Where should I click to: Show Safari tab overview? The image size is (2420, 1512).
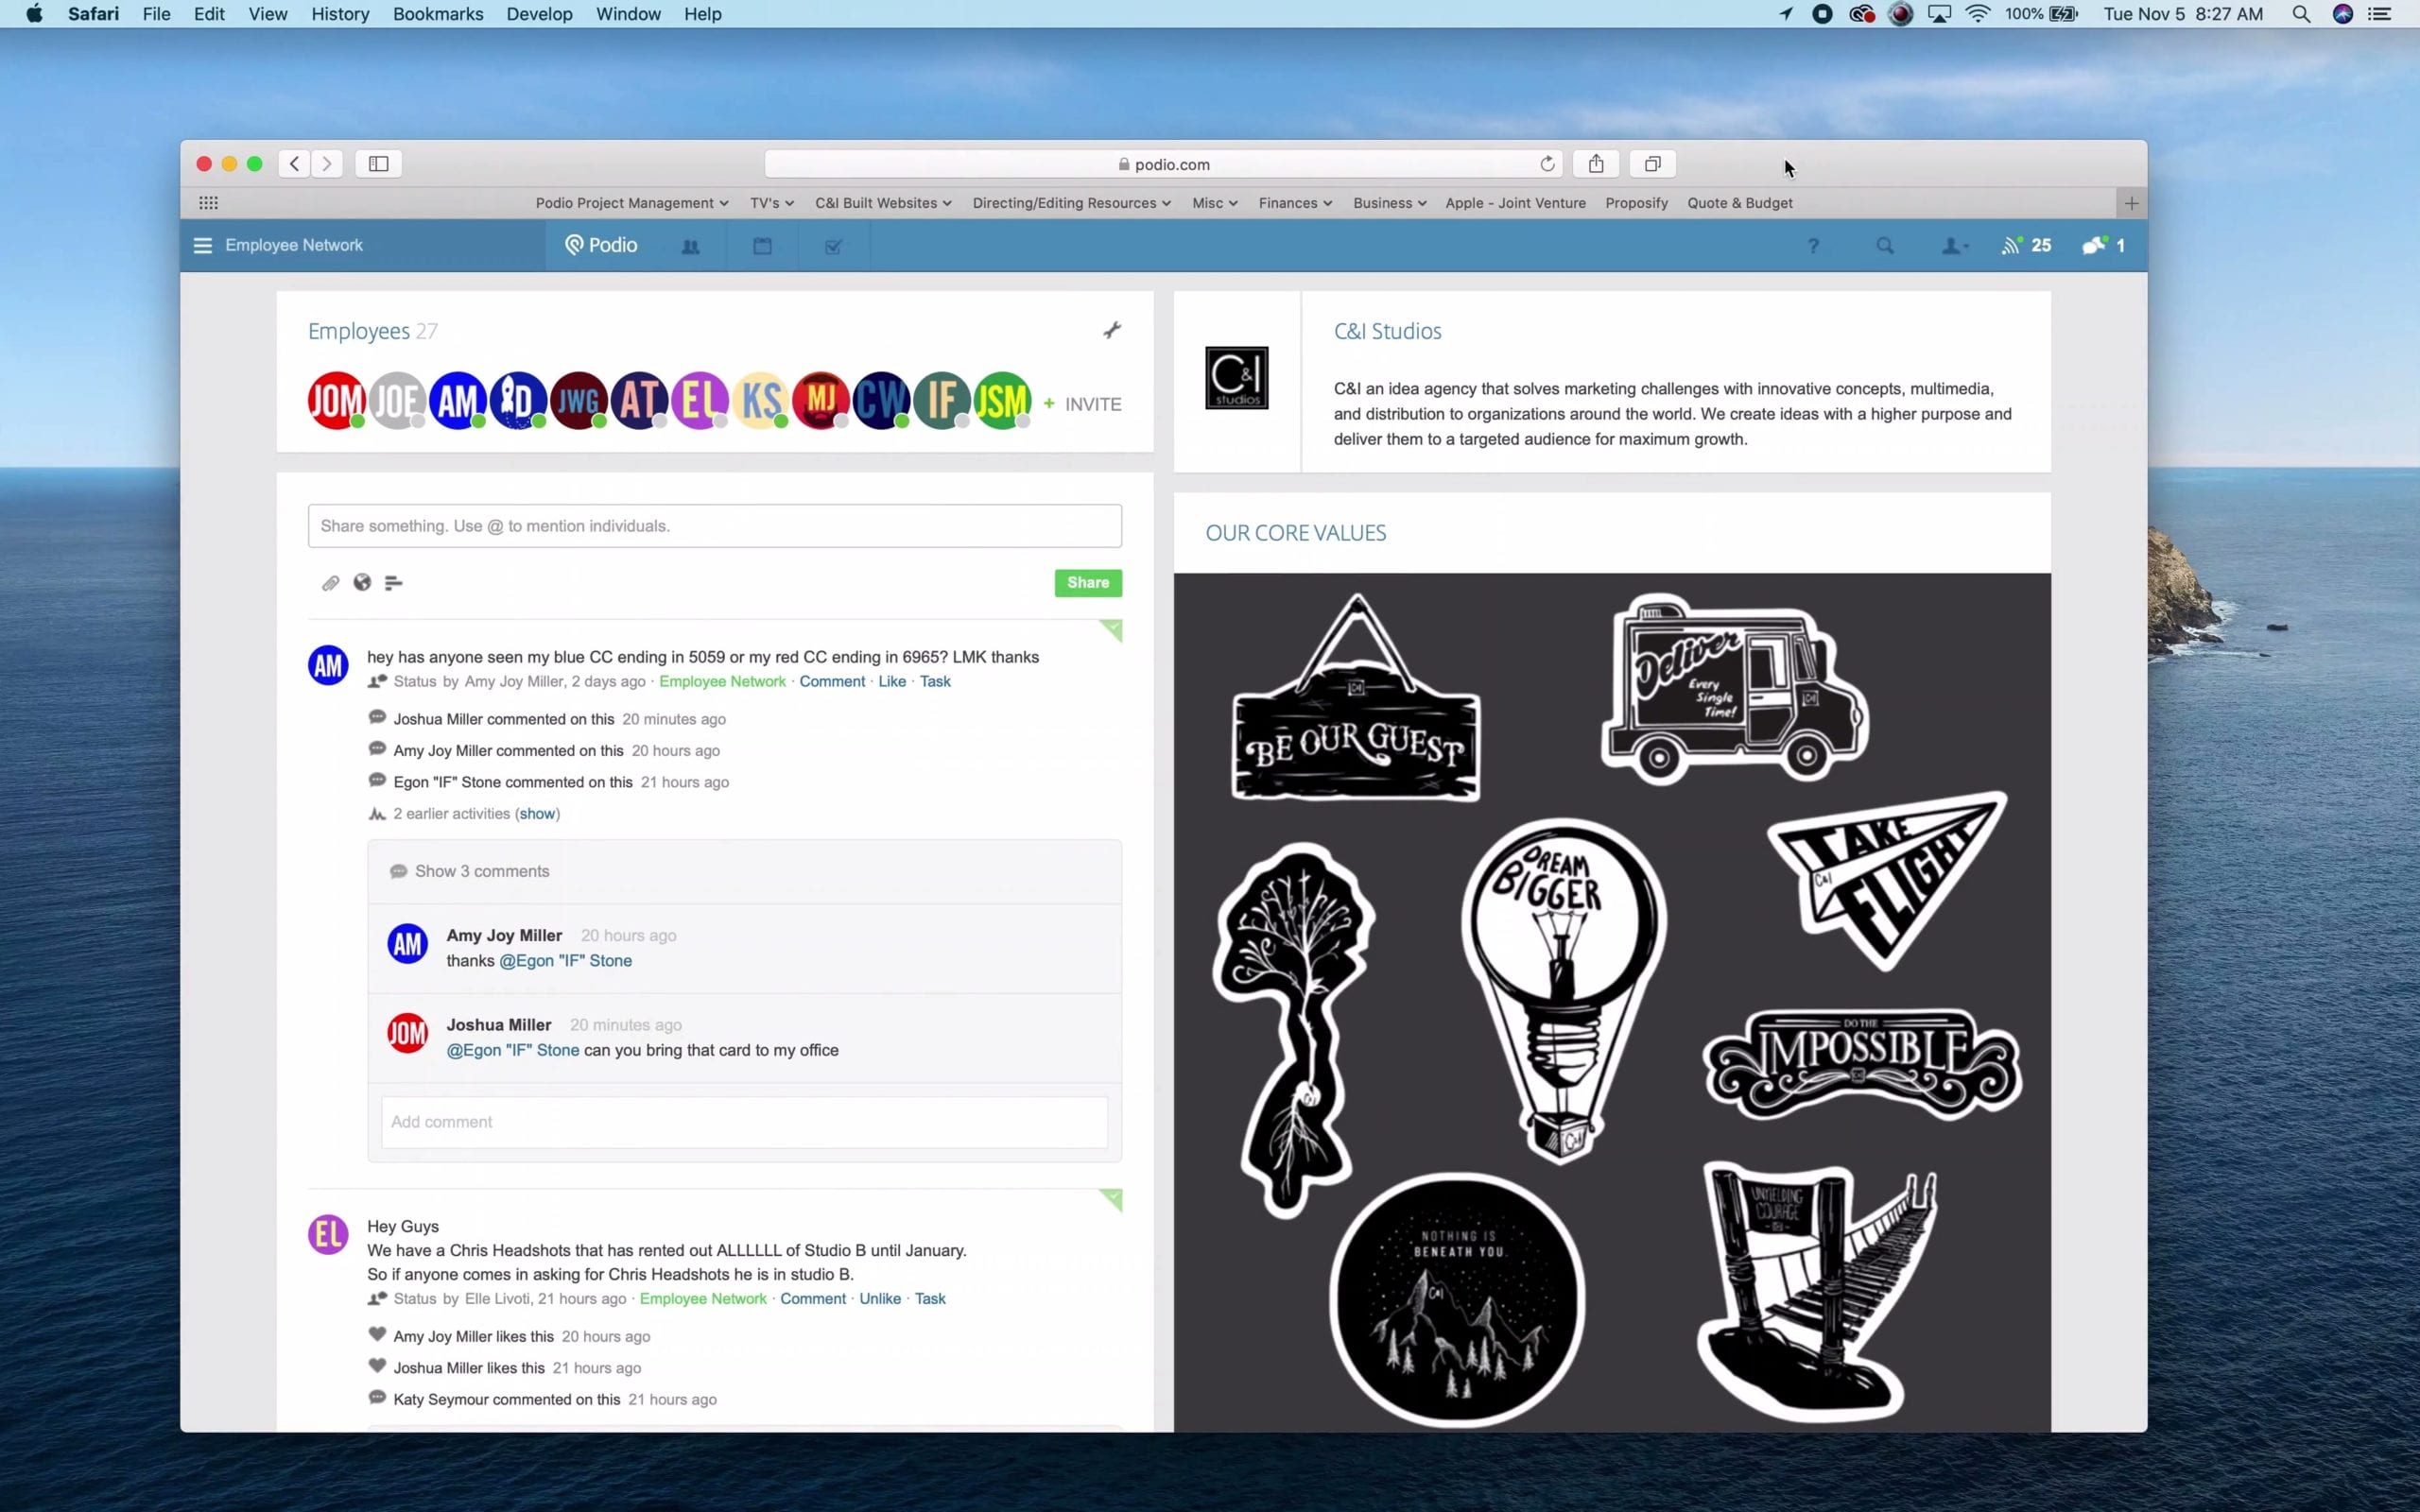click(1653, 164)
